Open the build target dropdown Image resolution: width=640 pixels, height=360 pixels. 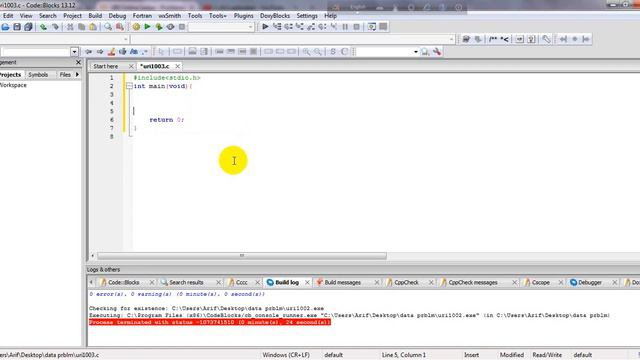coord(250,27)
